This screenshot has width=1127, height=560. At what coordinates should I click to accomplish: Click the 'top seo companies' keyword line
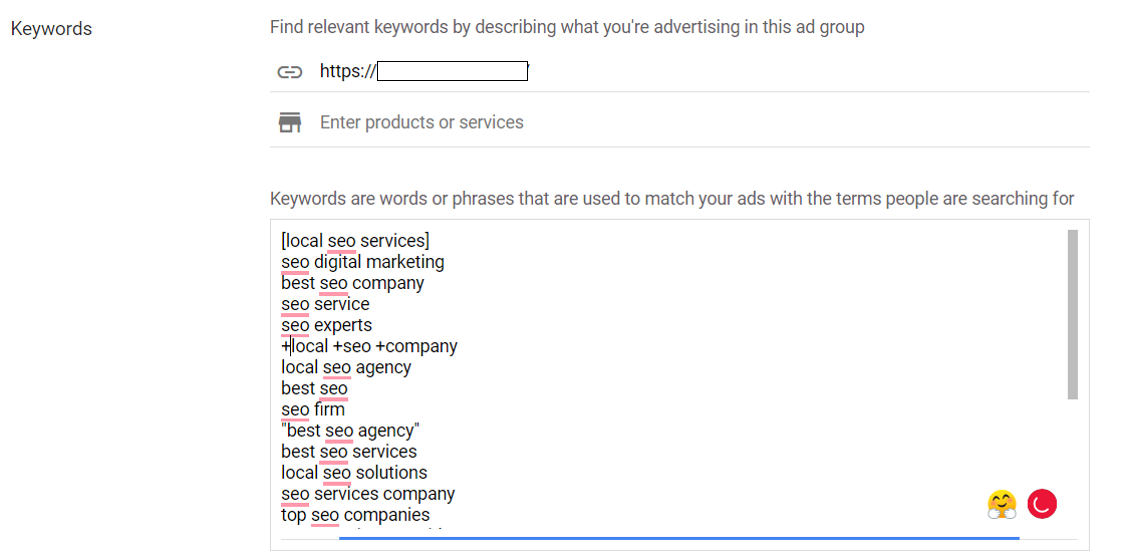click(x=356, y=515)
